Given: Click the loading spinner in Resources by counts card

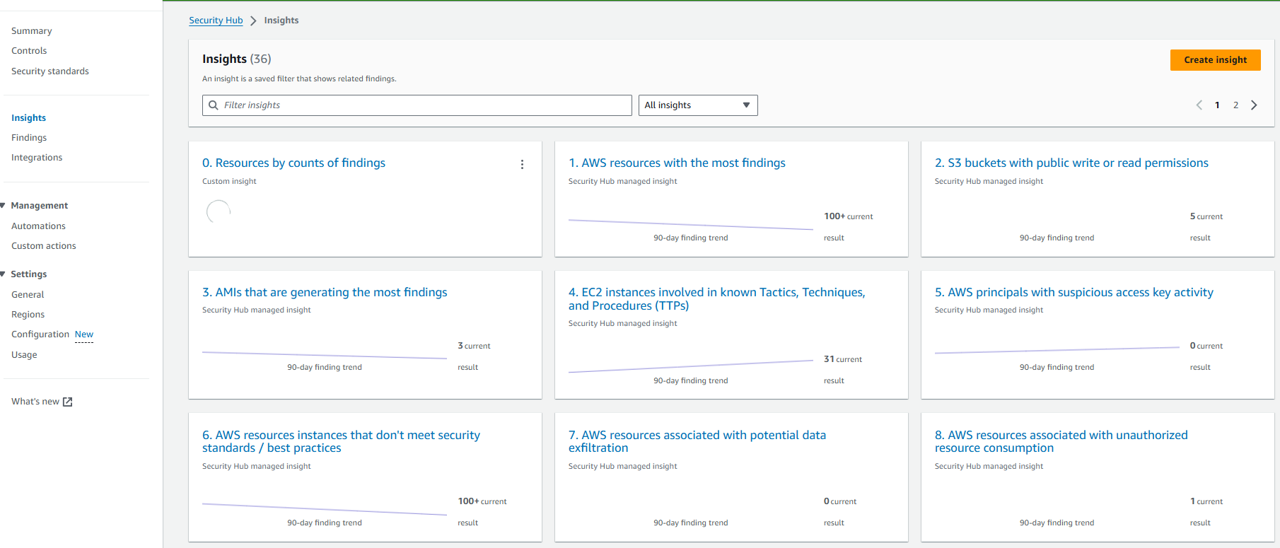Looking at the screenshot, I should point(218,212).
